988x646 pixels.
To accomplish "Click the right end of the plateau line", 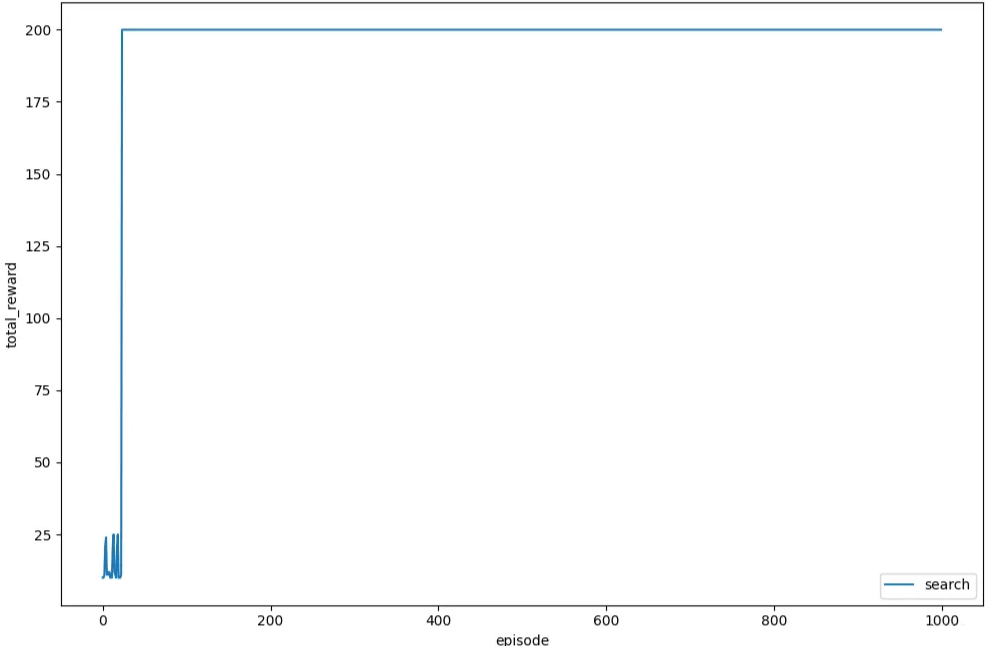I will (940, 30).
